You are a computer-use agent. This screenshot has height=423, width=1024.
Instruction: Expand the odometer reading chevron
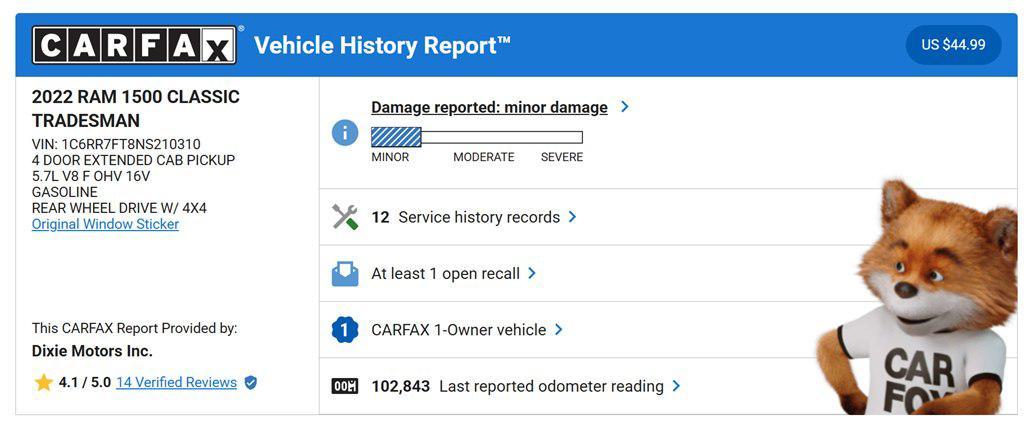(x=677, y=385)
